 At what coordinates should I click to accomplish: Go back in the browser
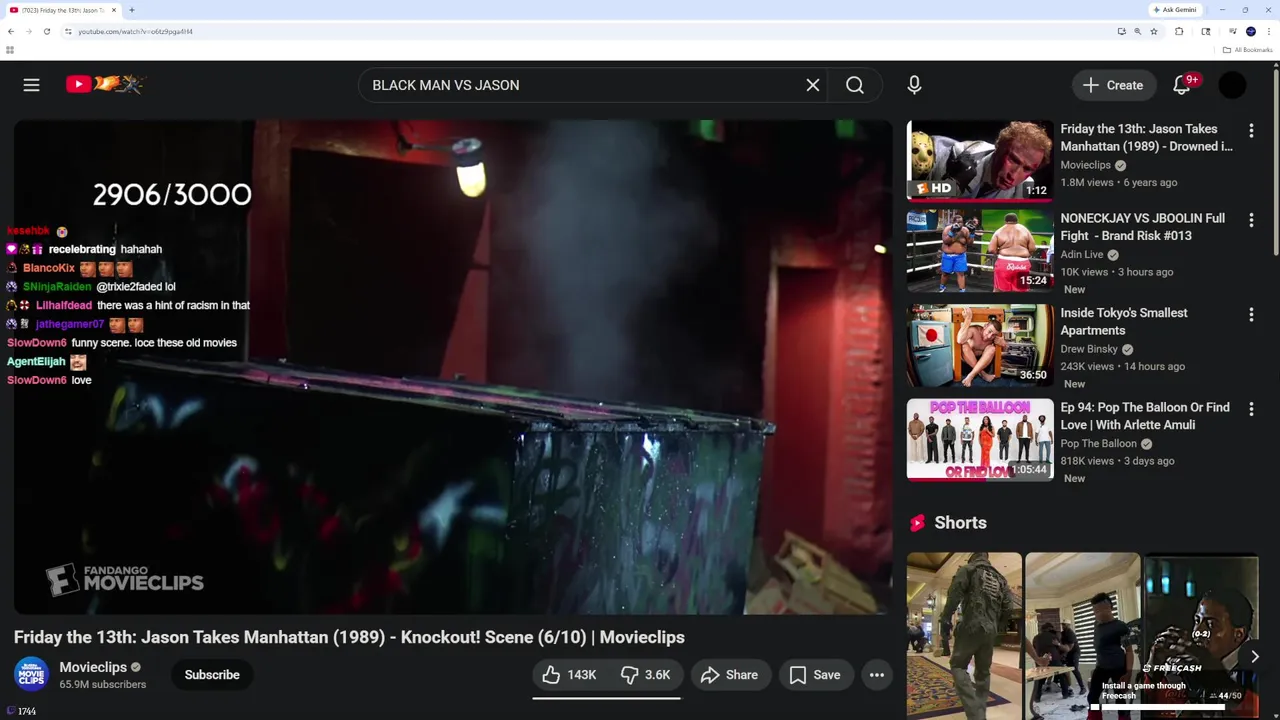click(x=11, y=31)
